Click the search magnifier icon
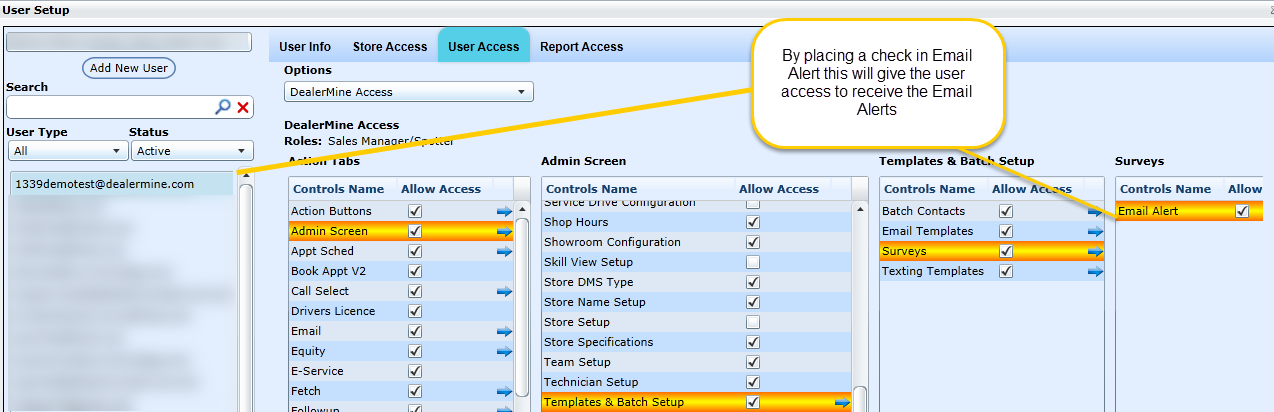The width and height of the screenshot is (1274, 412). 224,107
